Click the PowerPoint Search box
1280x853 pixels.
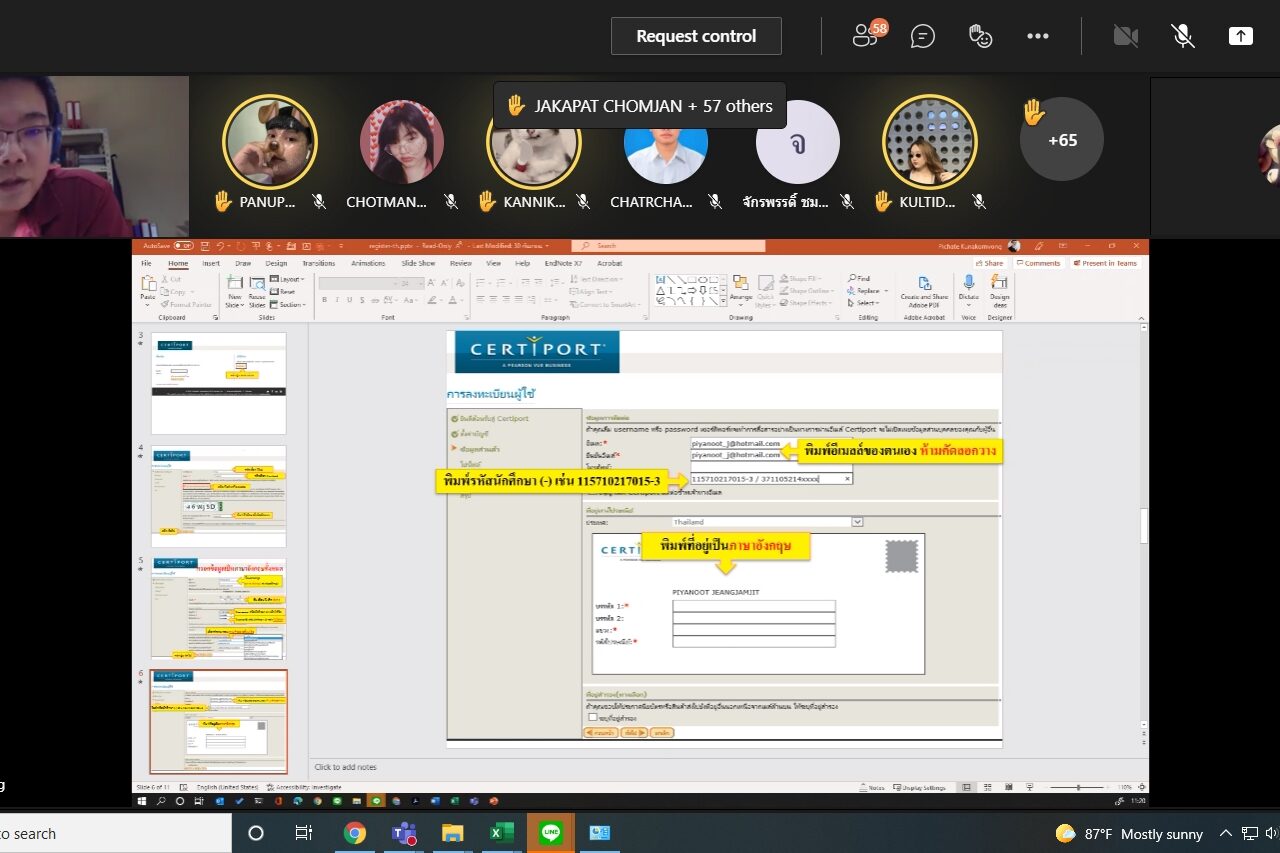(668, 245)
